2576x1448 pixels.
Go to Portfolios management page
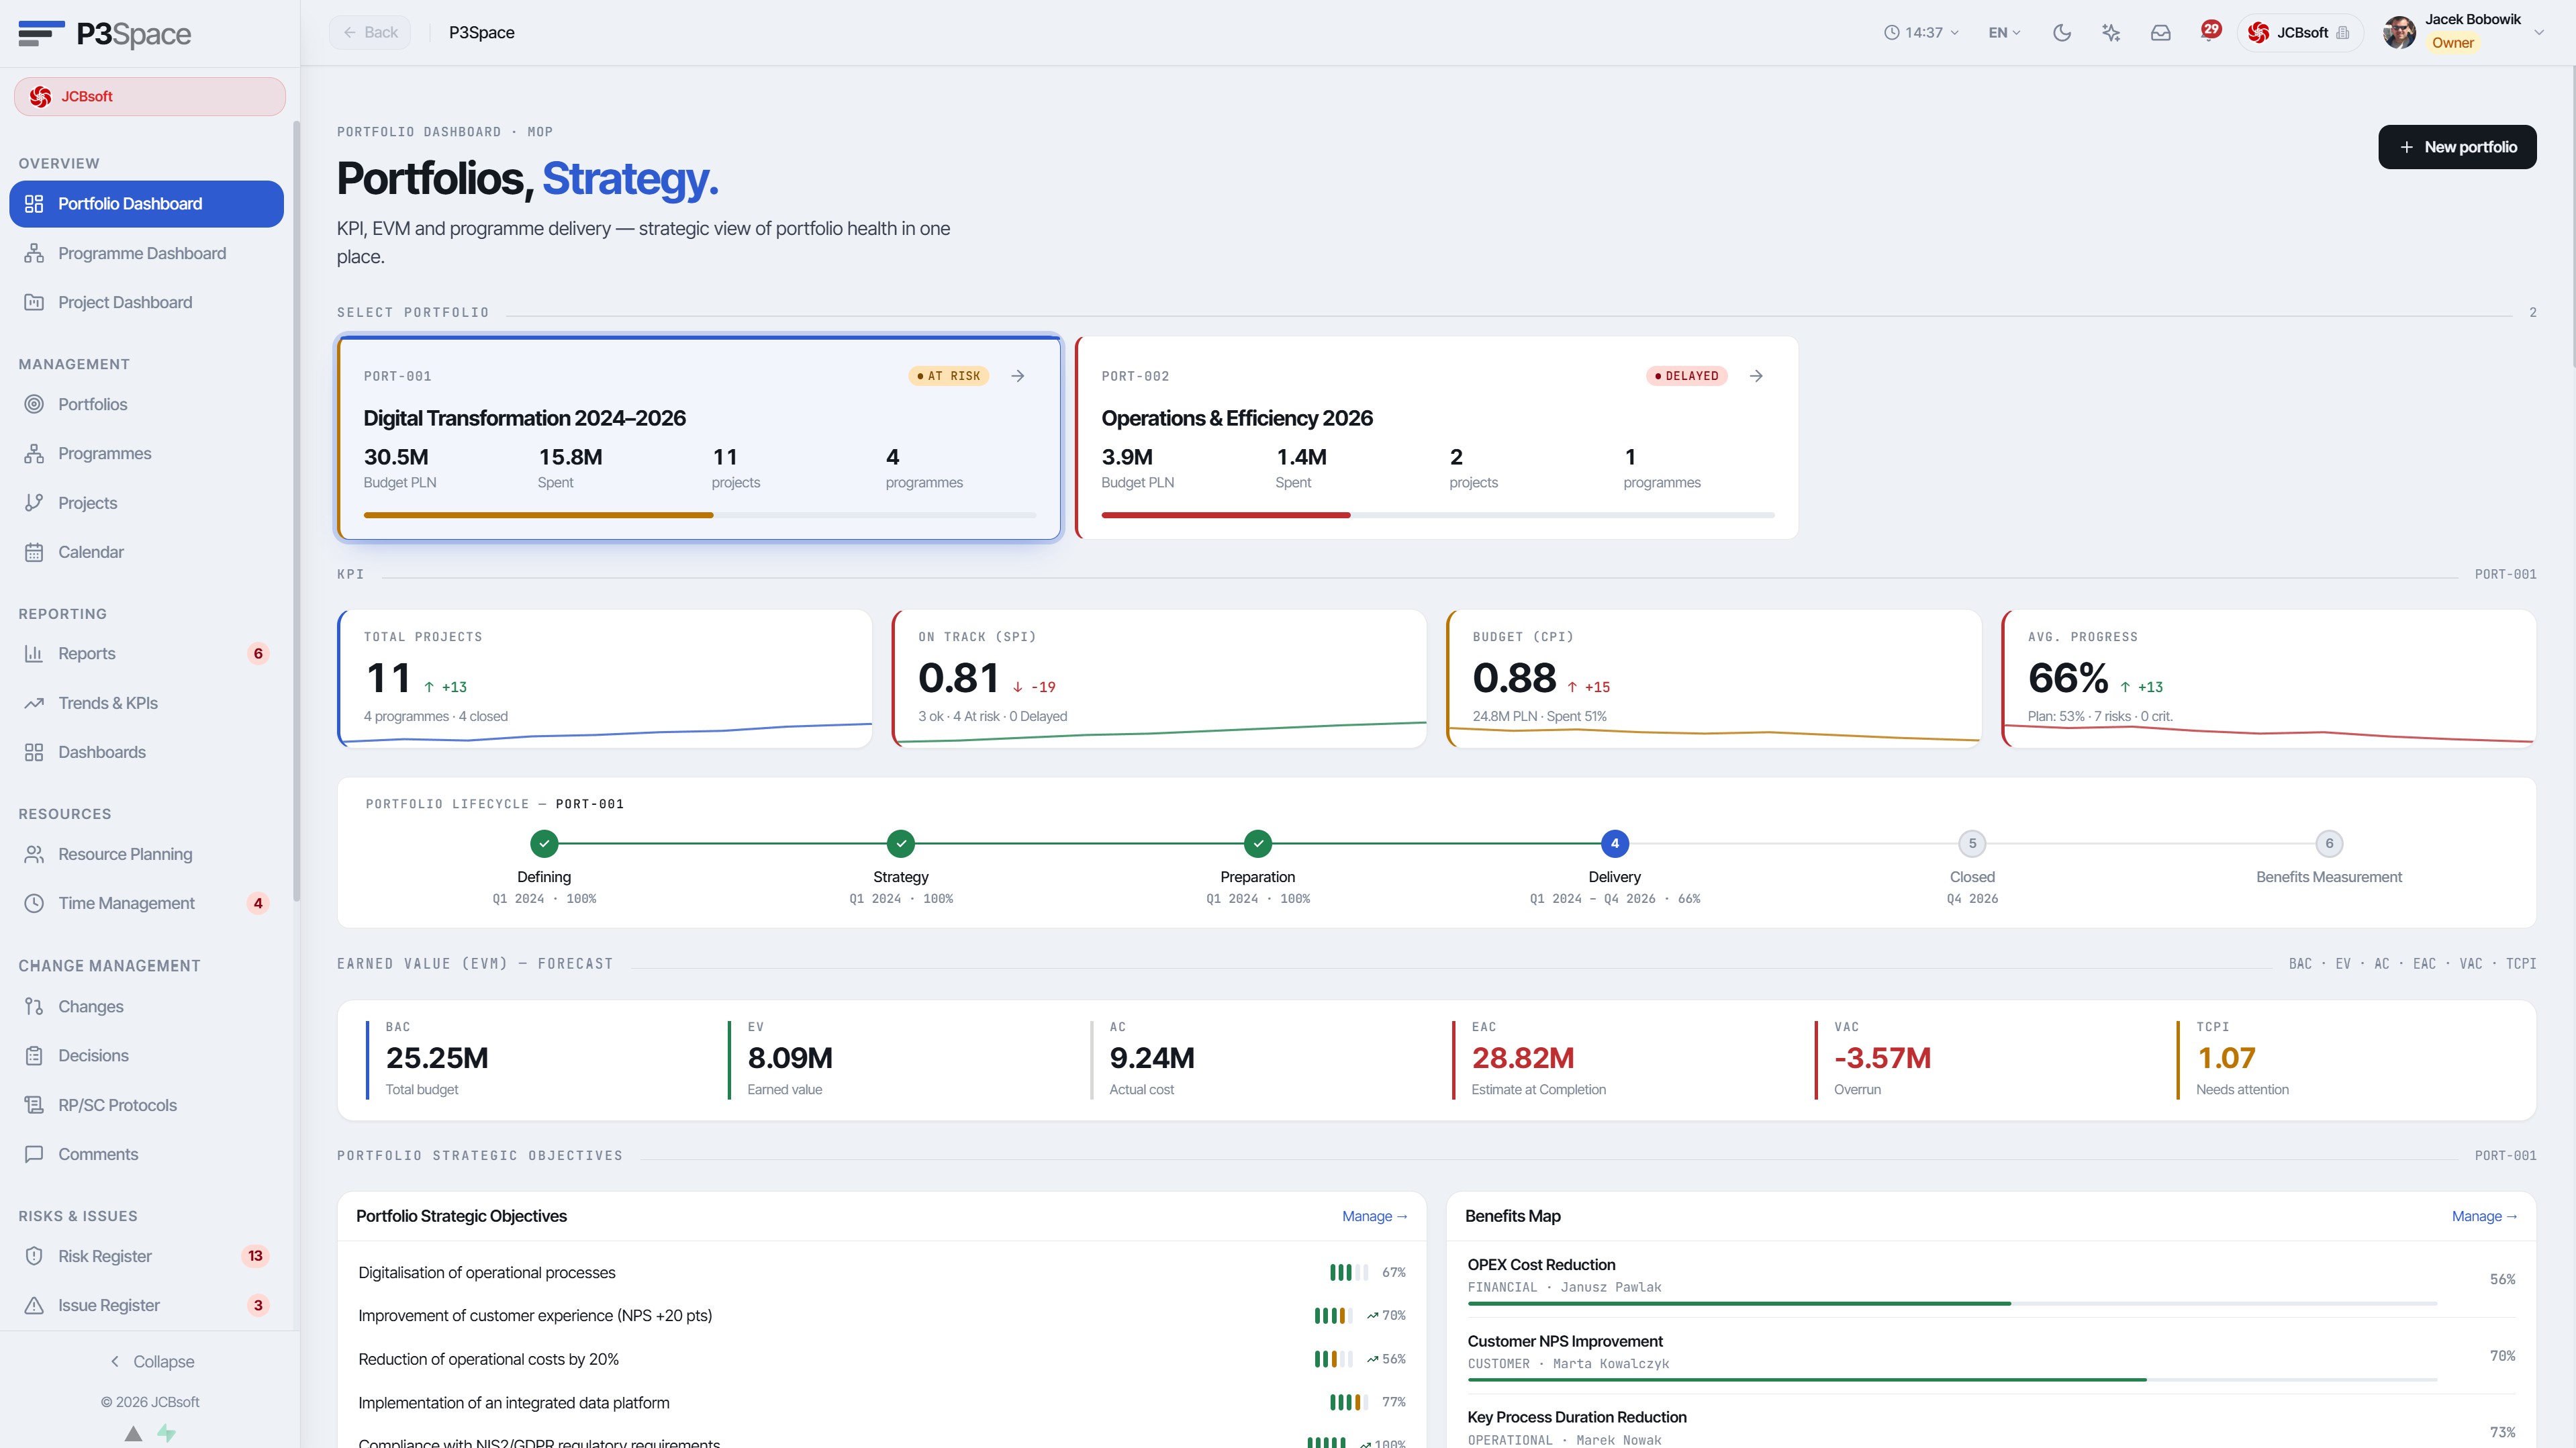click(x=147, y=404)
